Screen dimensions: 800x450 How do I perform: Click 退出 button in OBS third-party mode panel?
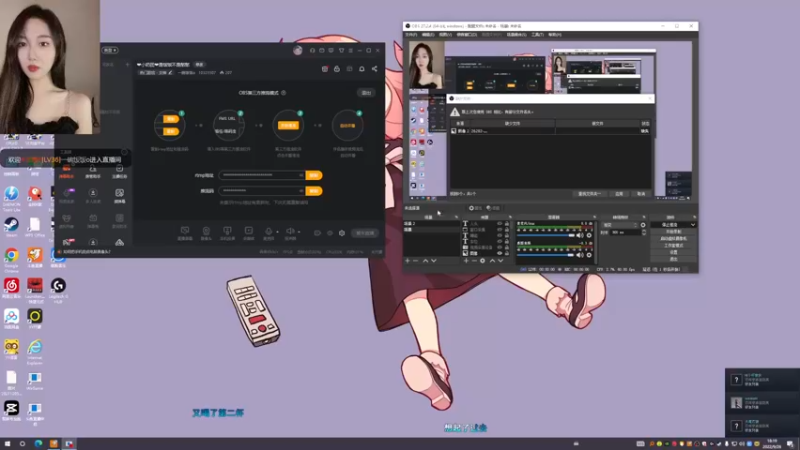pos(366,92)
